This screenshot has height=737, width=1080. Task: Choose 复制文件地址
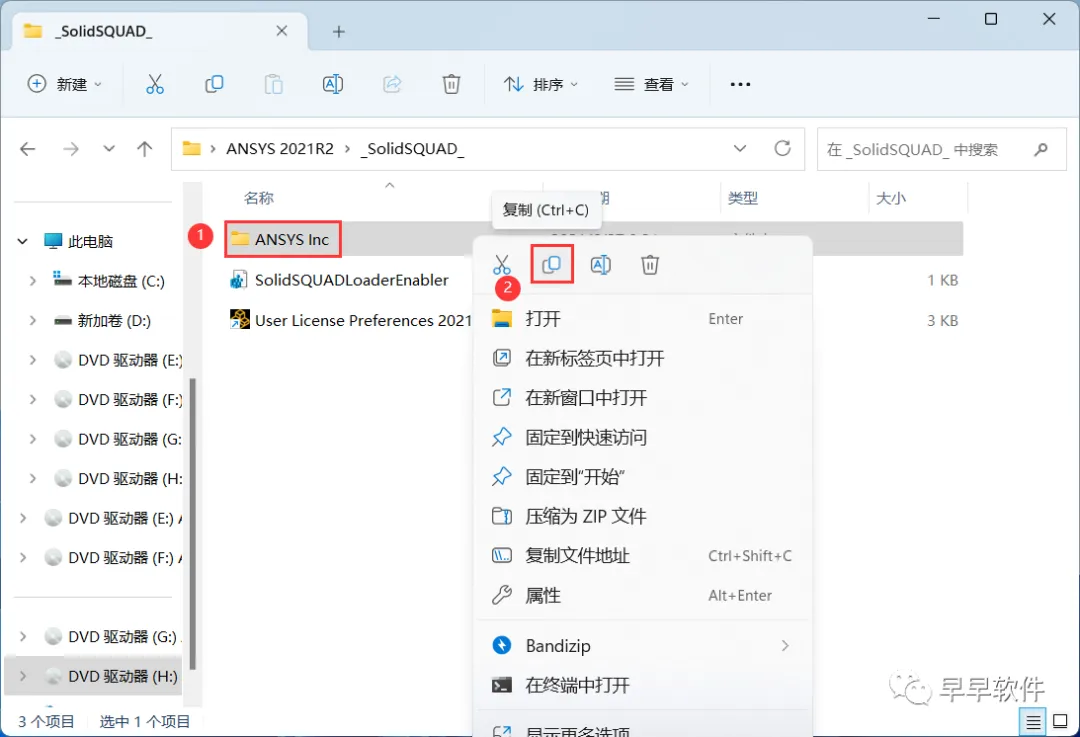pyautogui.click(x=643, y=556)
